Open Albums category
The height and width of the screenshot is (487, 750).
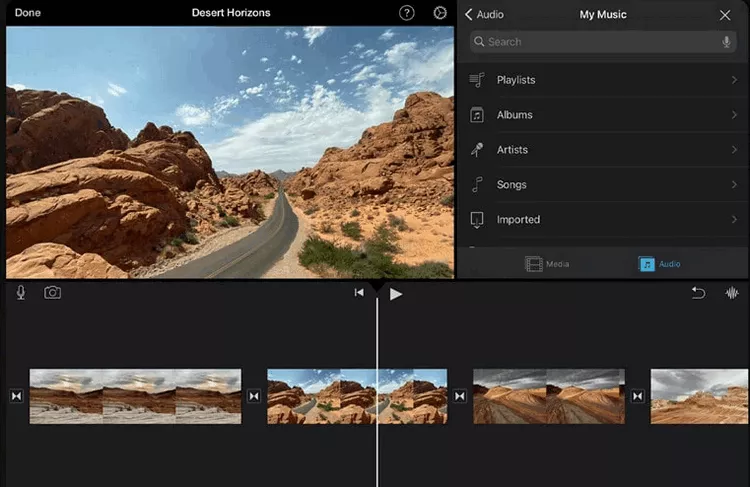tap(604, 115)
